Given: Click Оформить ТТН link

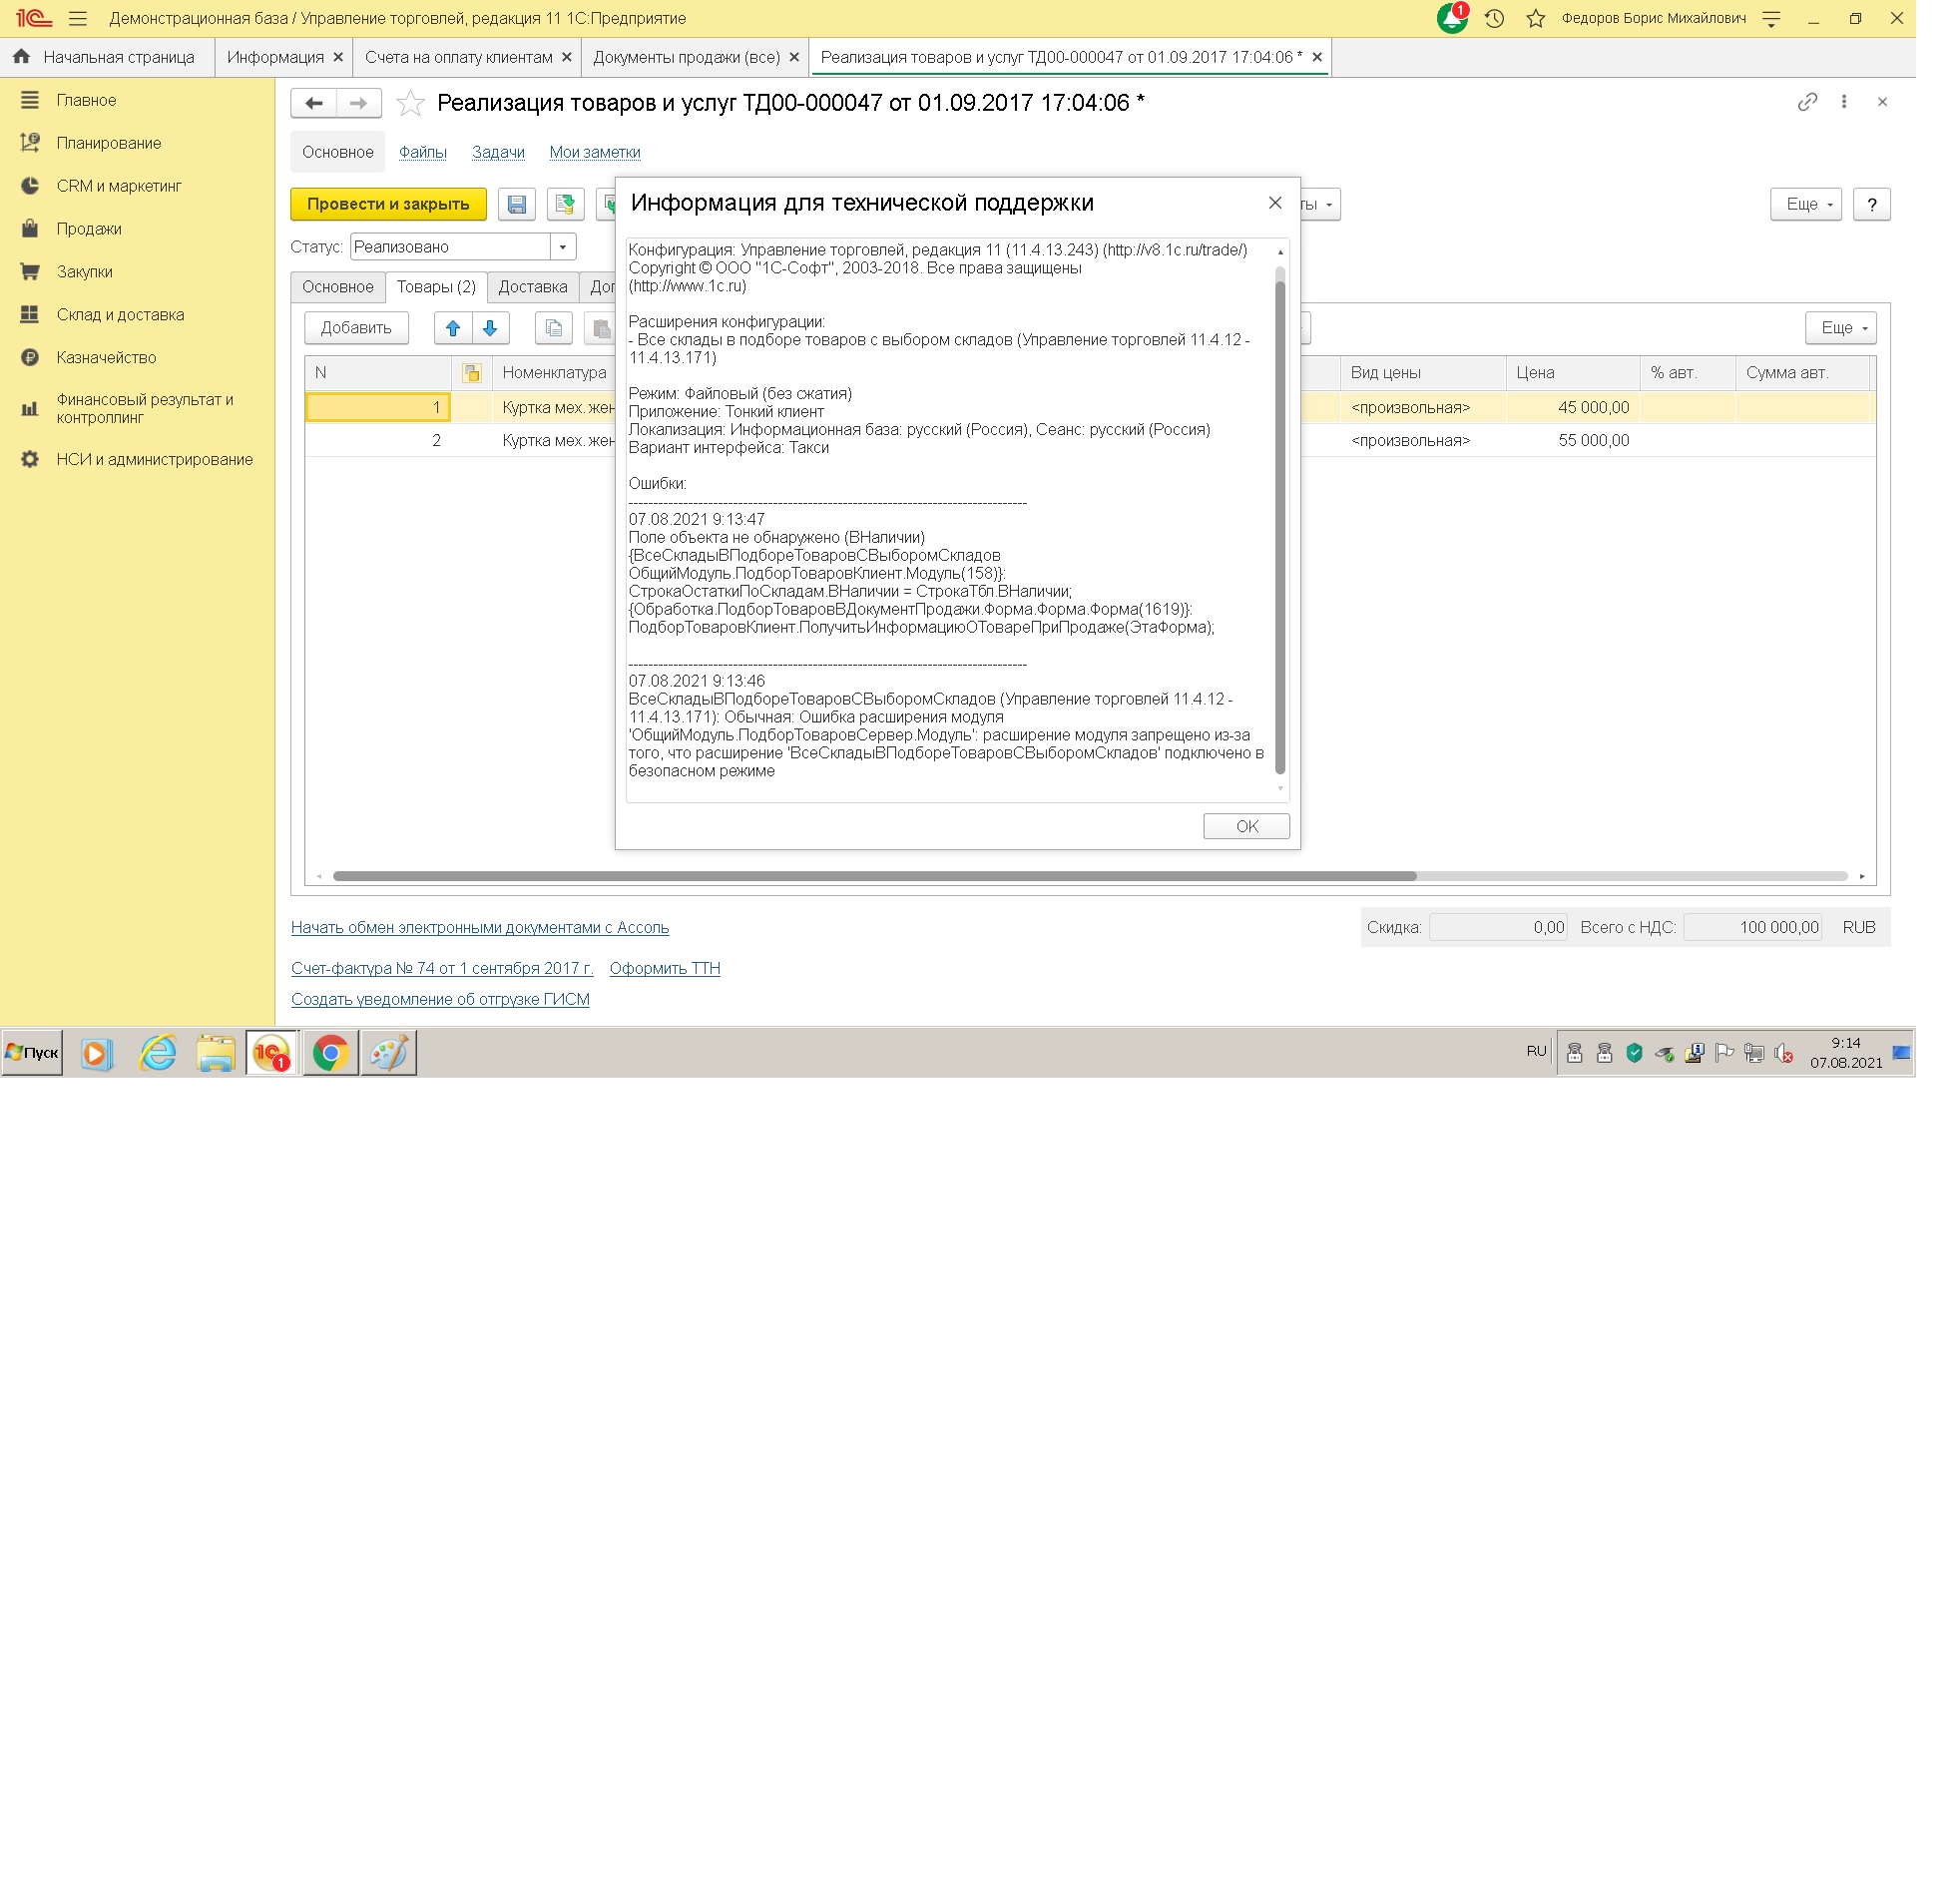Looking at the screenshot, I should click(x=665, y=969).
